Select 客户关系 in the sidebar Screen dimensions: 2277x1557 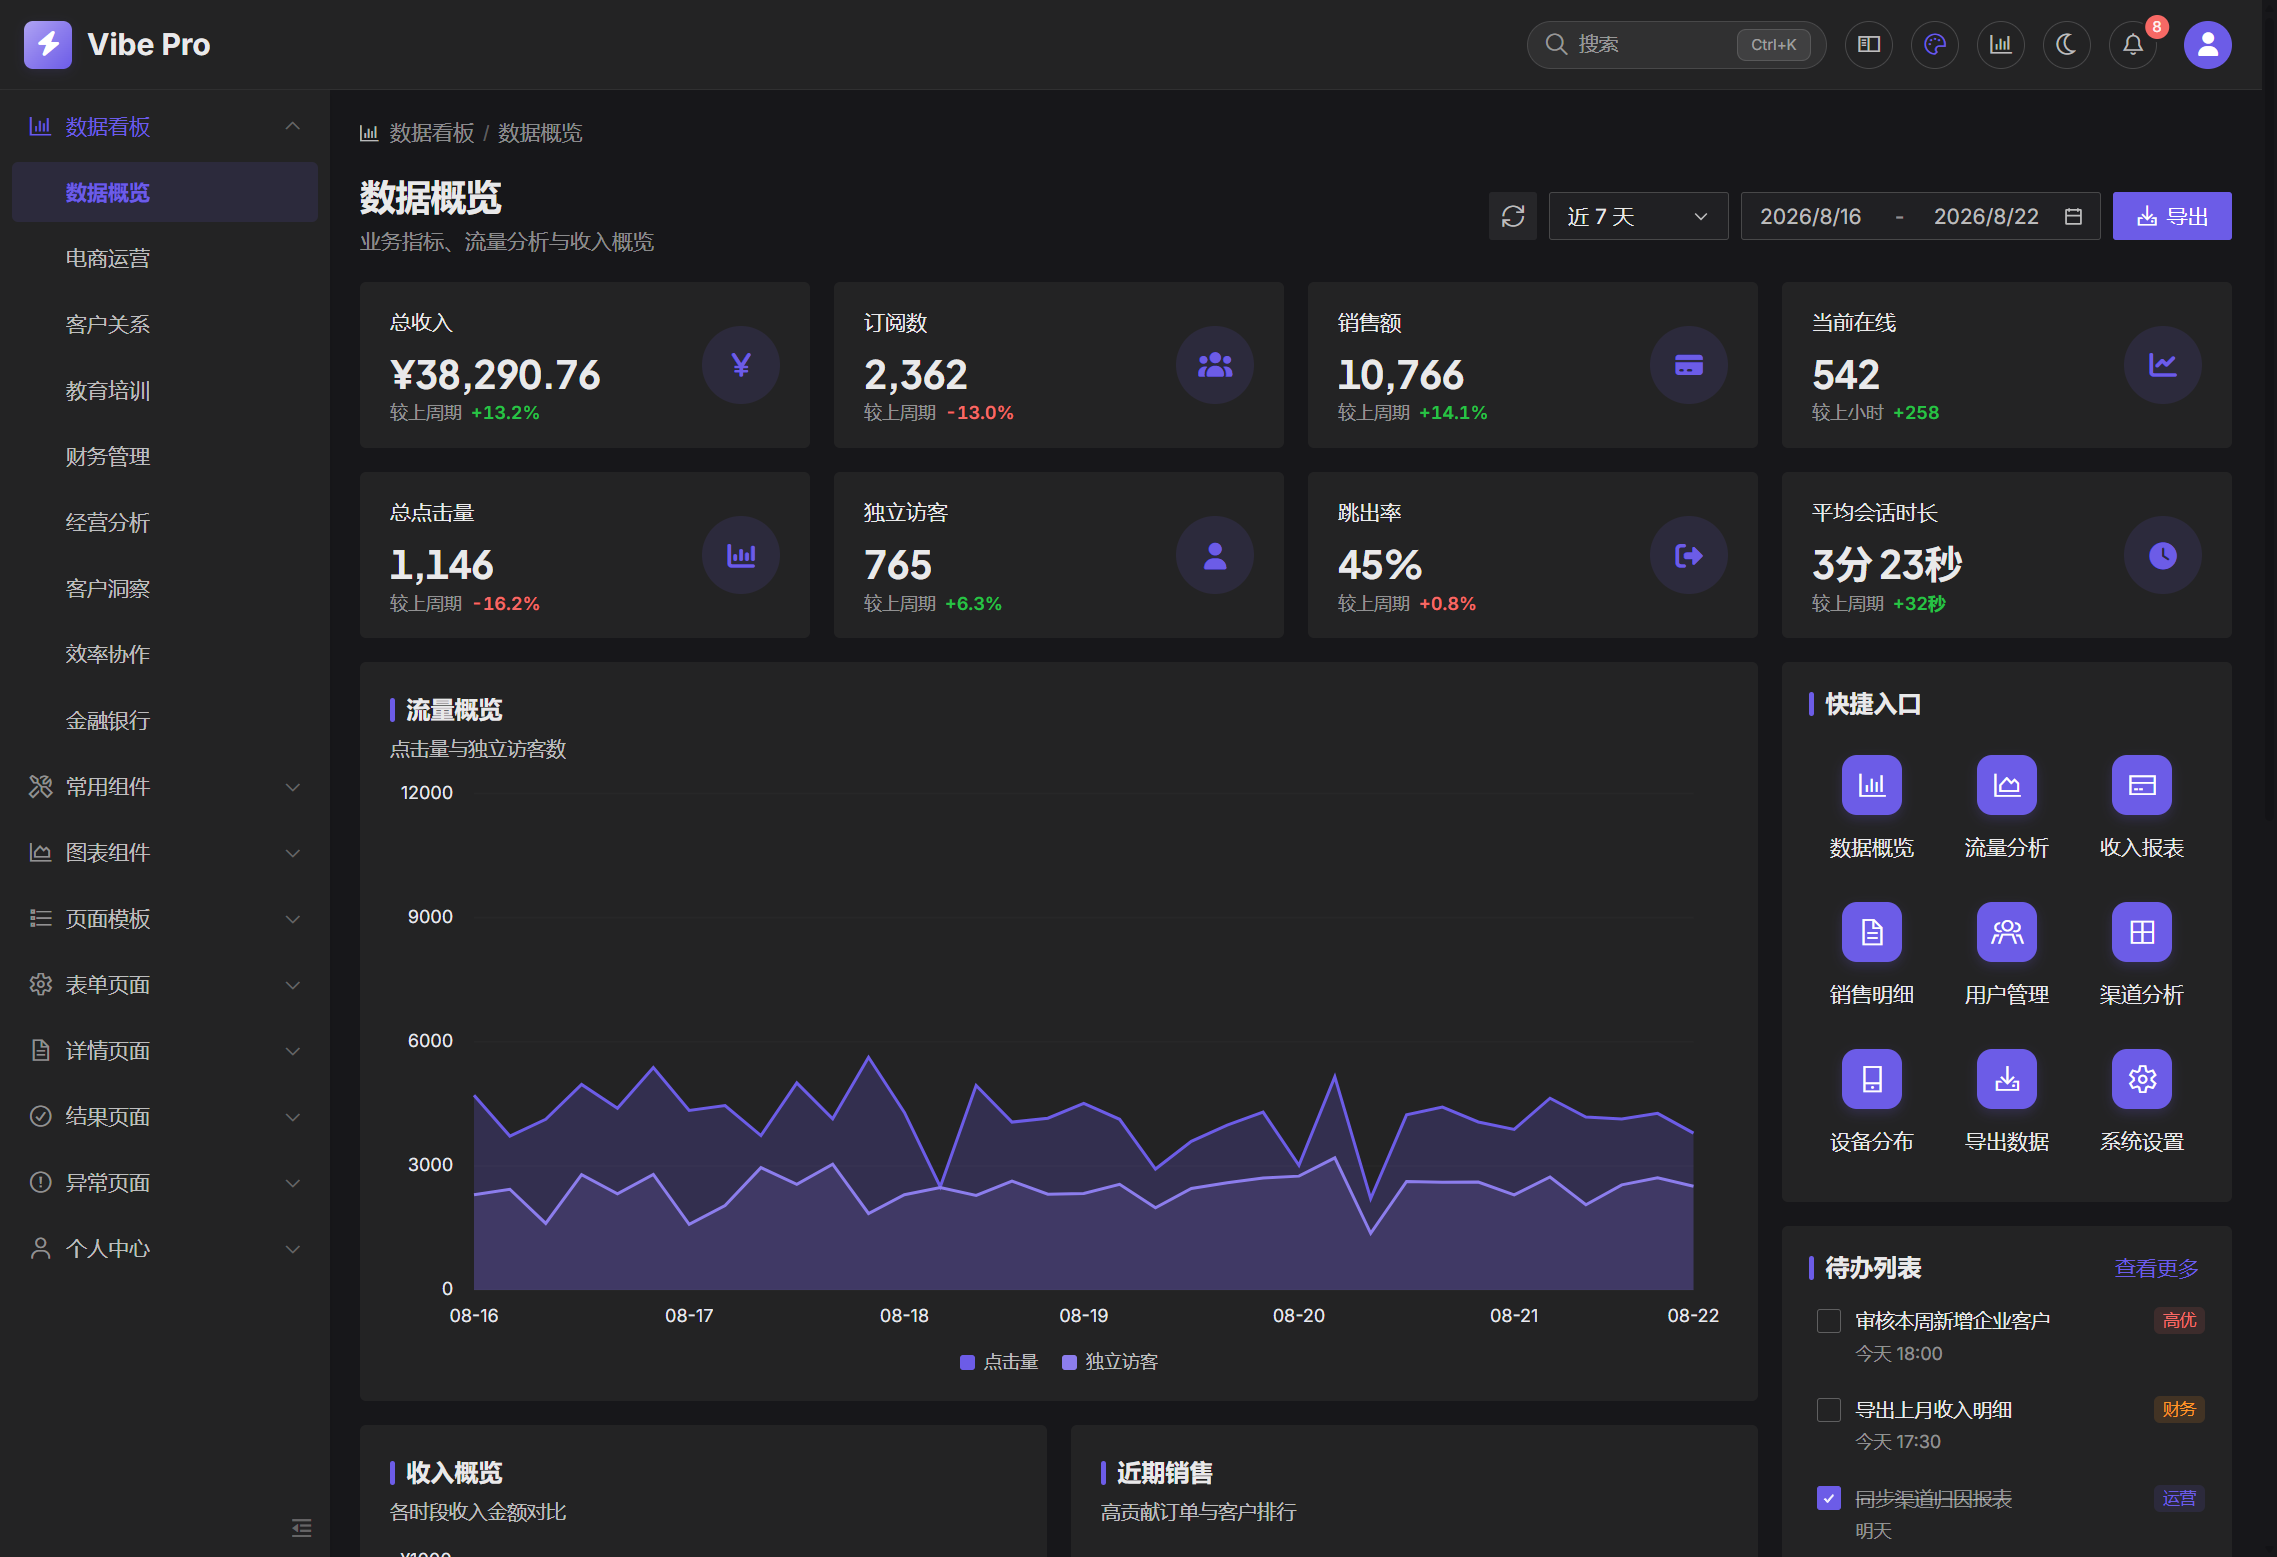(165, 324)
